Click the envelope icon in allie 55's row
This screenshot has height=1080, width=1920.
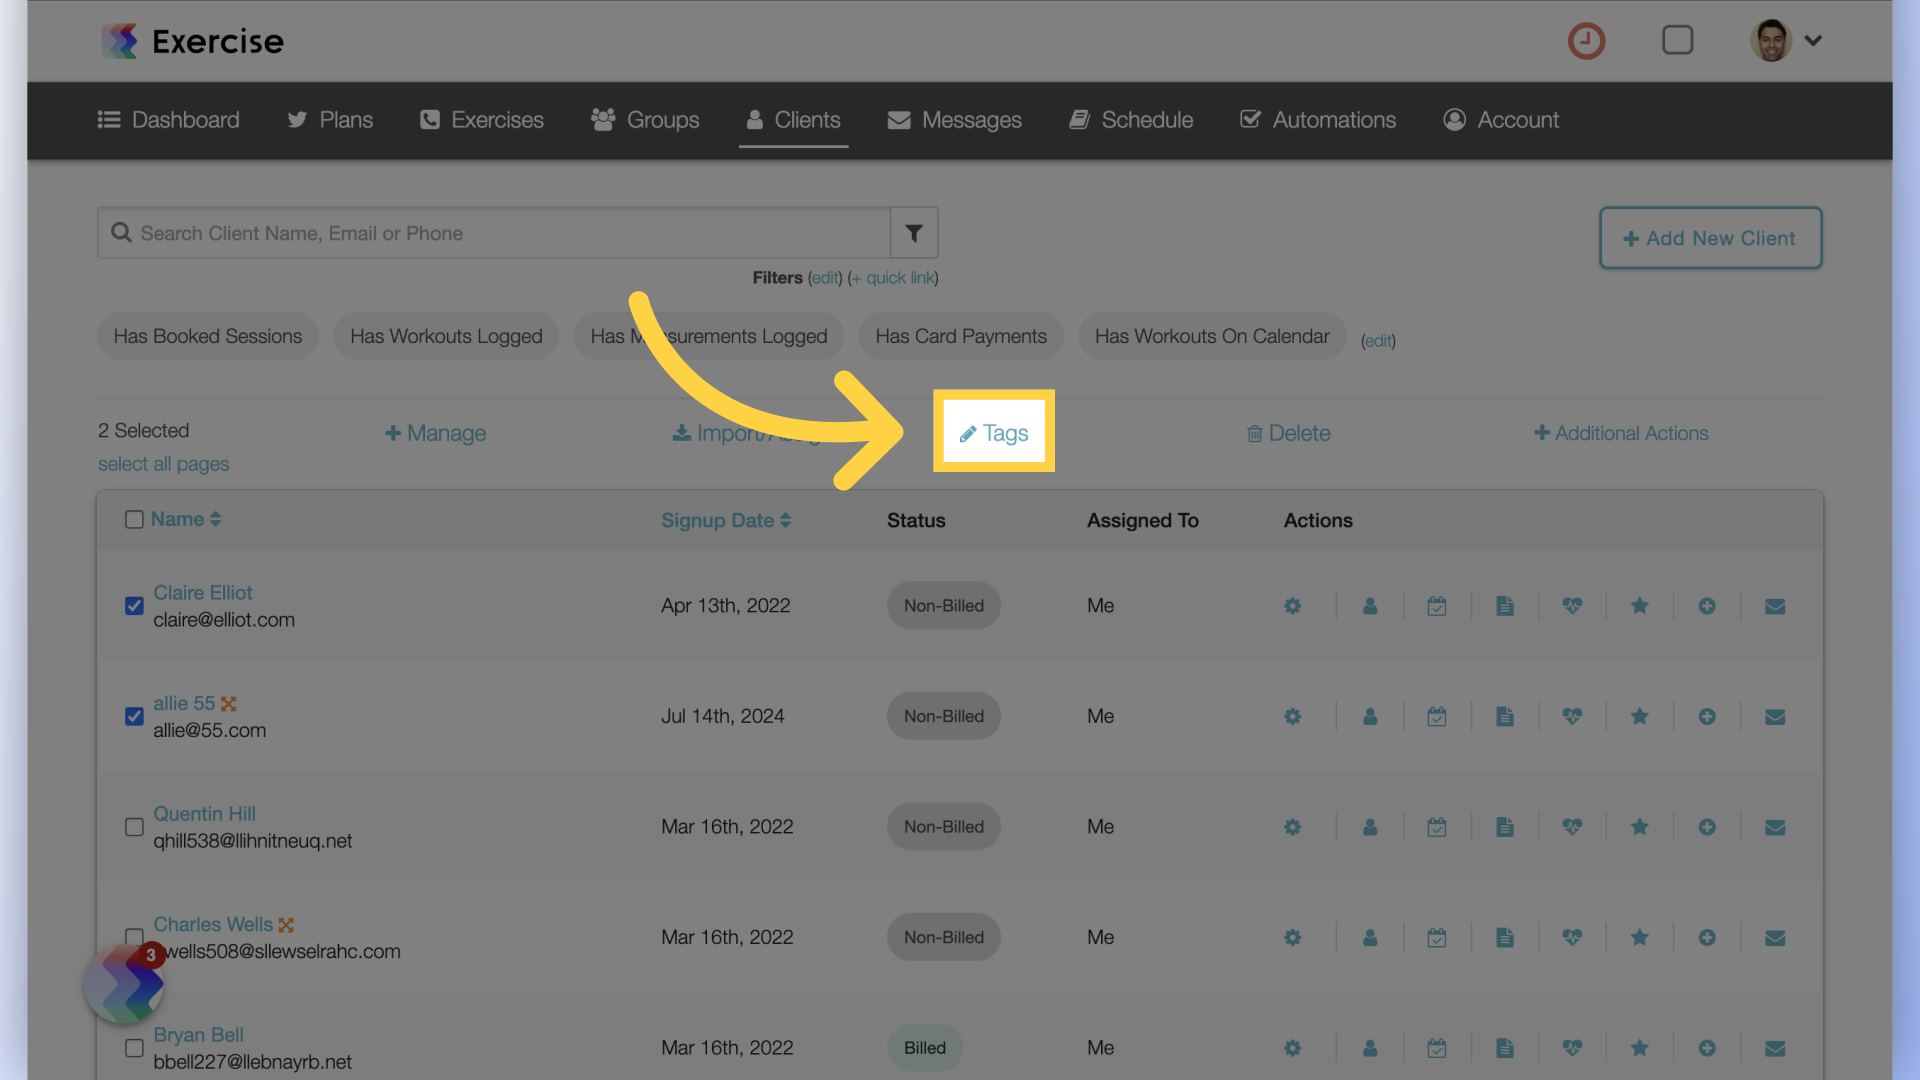point(1774,717)
